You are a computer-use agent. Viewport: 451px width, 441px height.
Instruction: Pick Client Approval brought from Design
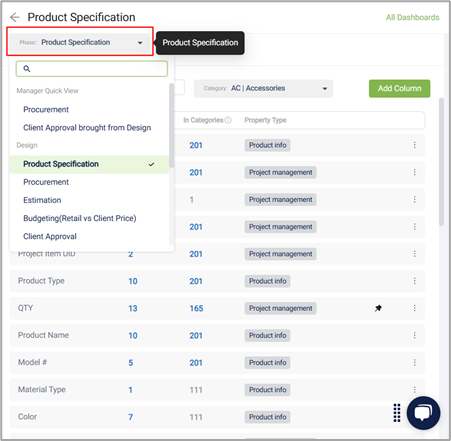point(87,128)
